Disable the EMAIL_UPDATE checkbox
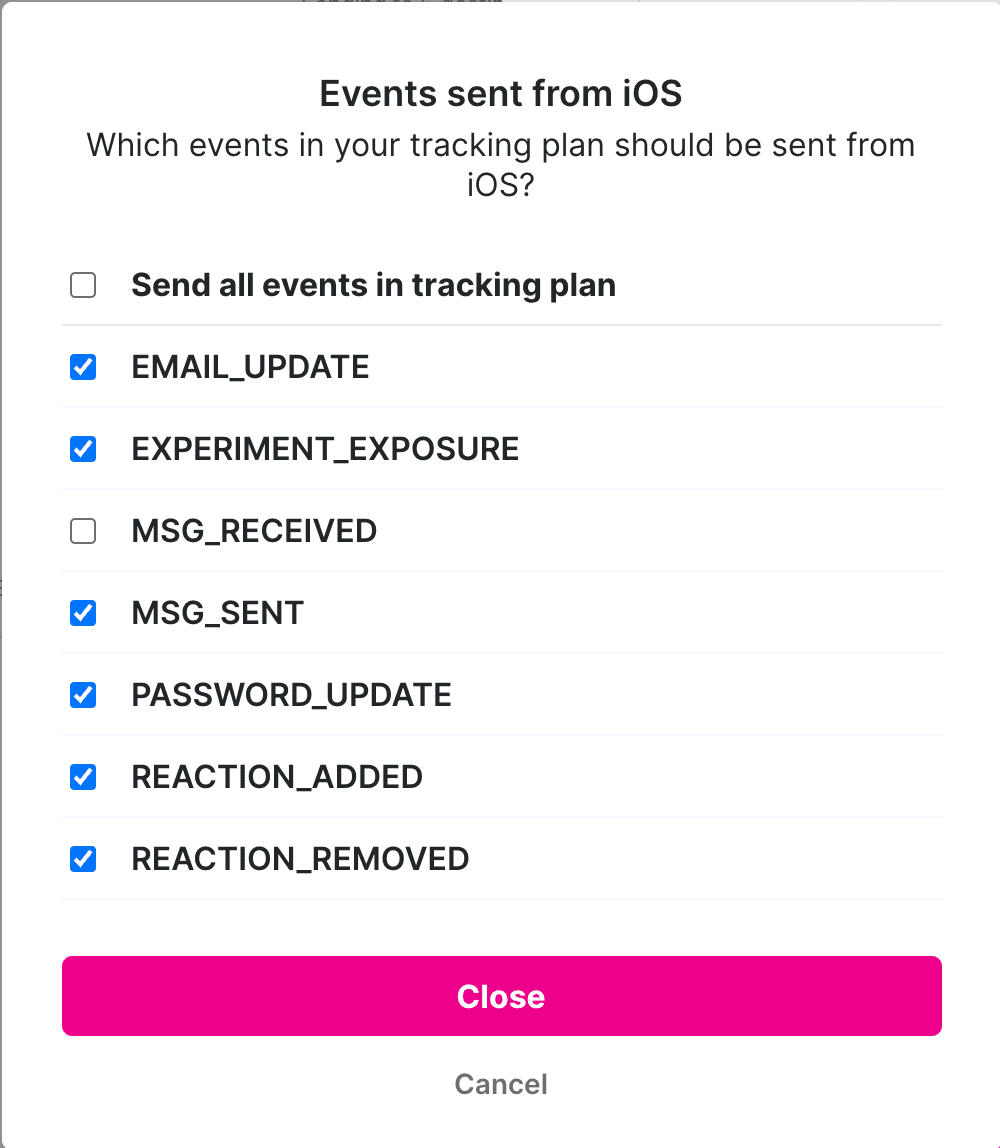1000x1148 pixels. pos(83,367)
